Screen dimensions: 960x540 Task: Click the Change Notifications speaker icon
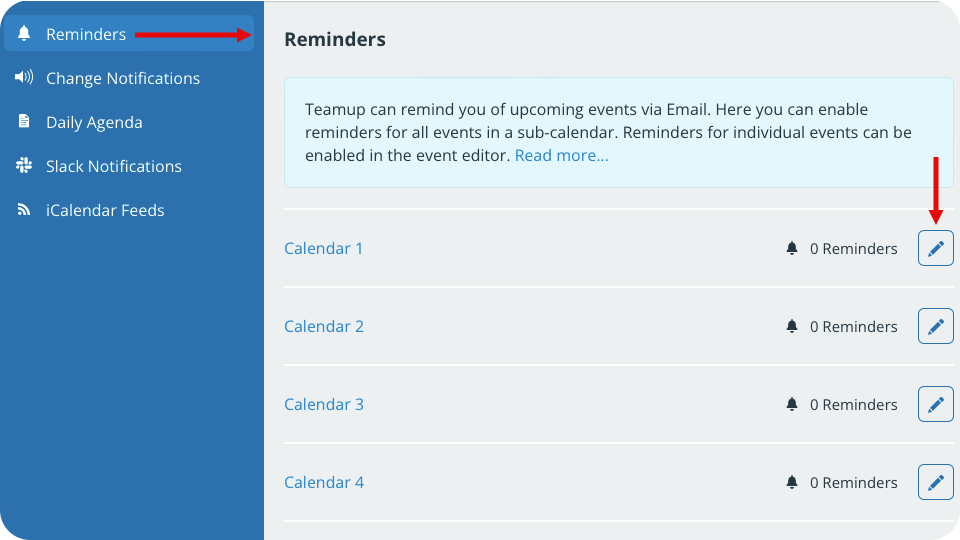24,78
